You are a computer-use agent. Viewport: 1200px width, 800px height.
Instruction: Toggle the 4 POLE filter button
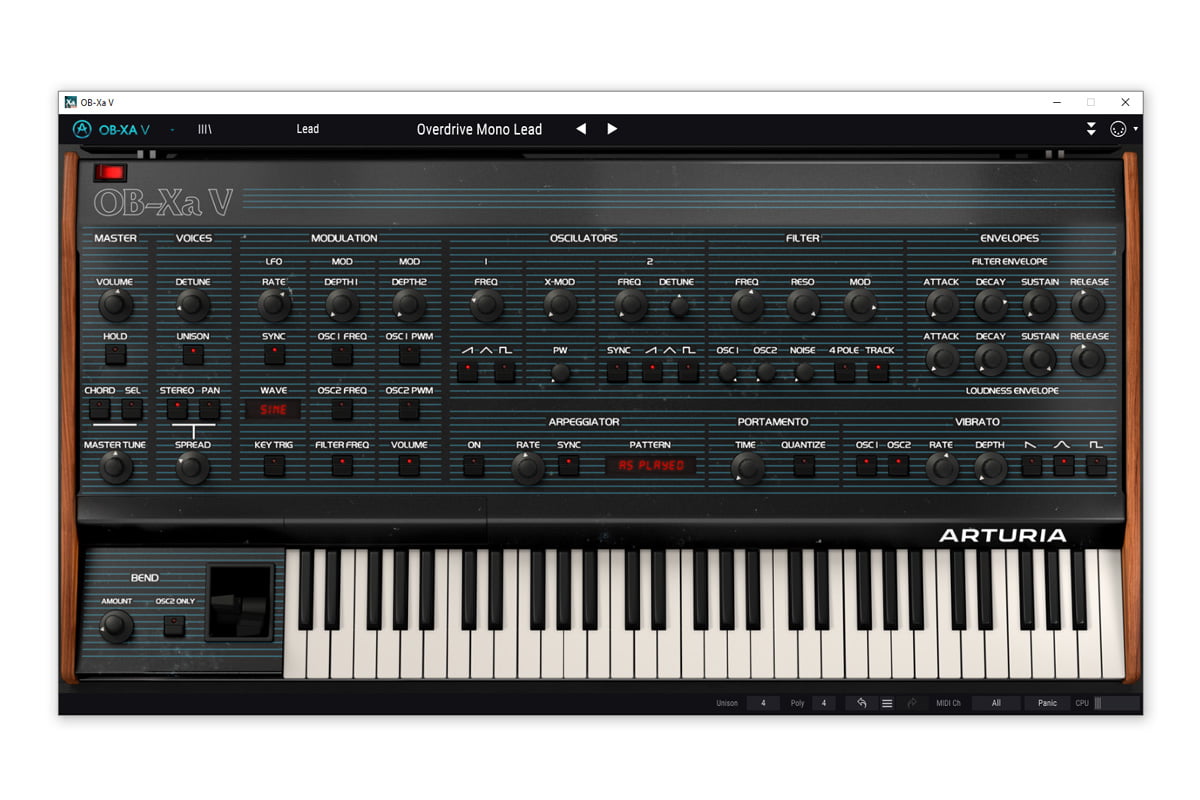pyautogui.click(x=845, y=372)
